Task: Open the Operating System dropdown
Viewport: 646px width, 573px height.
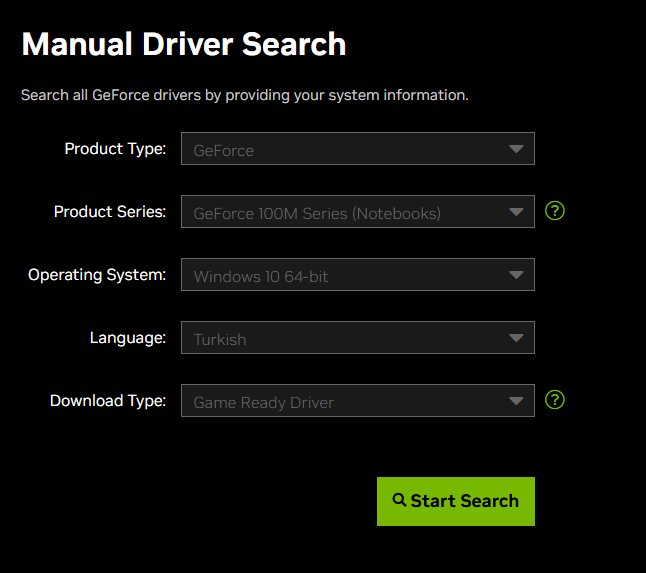Action: (x=358, y=274)
